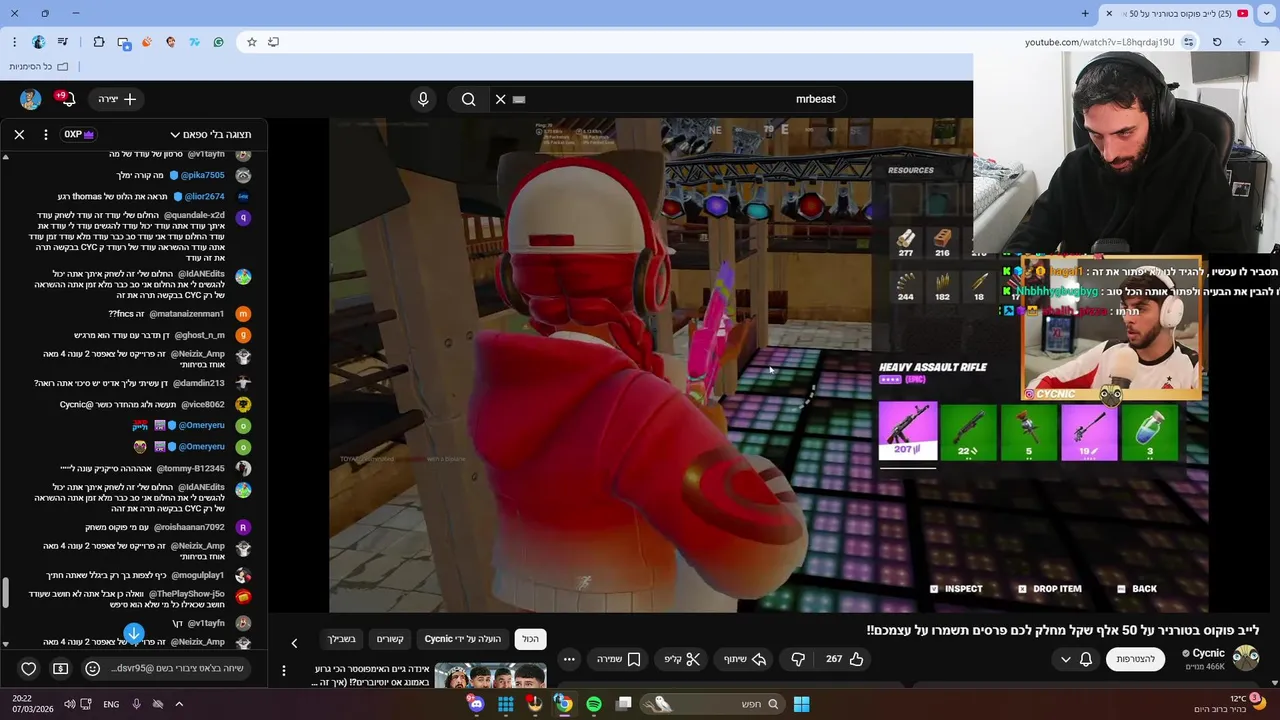Open the YouTube notifications bell with the 9+ badge
1280x720 pixels.
(65, 99)
